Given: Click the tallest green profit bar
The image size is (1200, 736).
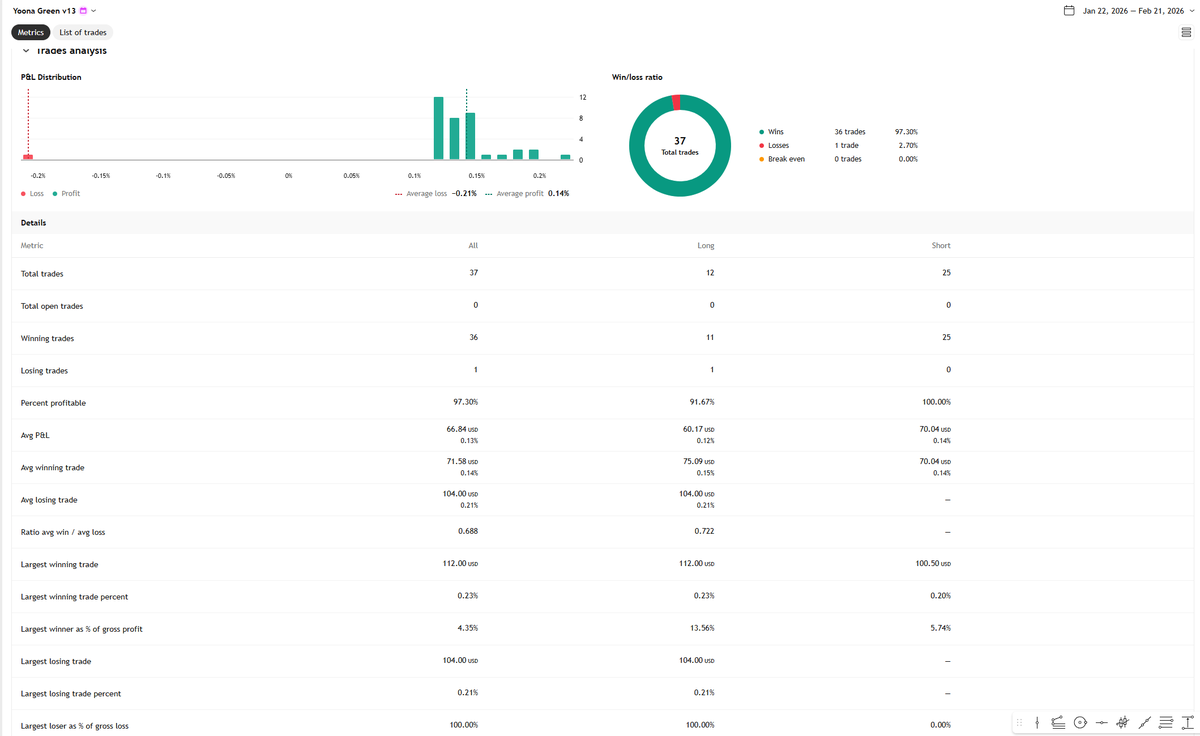Looking at the screenshot, I should (438, 128).
